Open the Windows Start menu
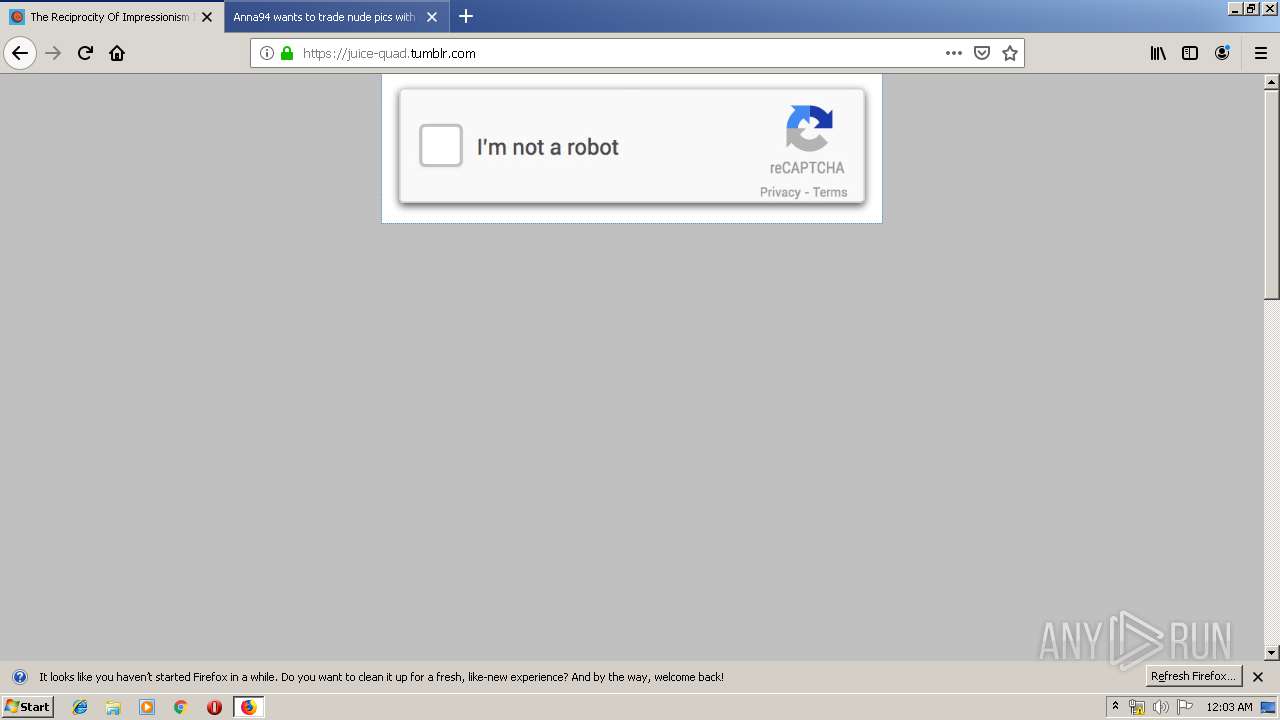 point(27,707)
